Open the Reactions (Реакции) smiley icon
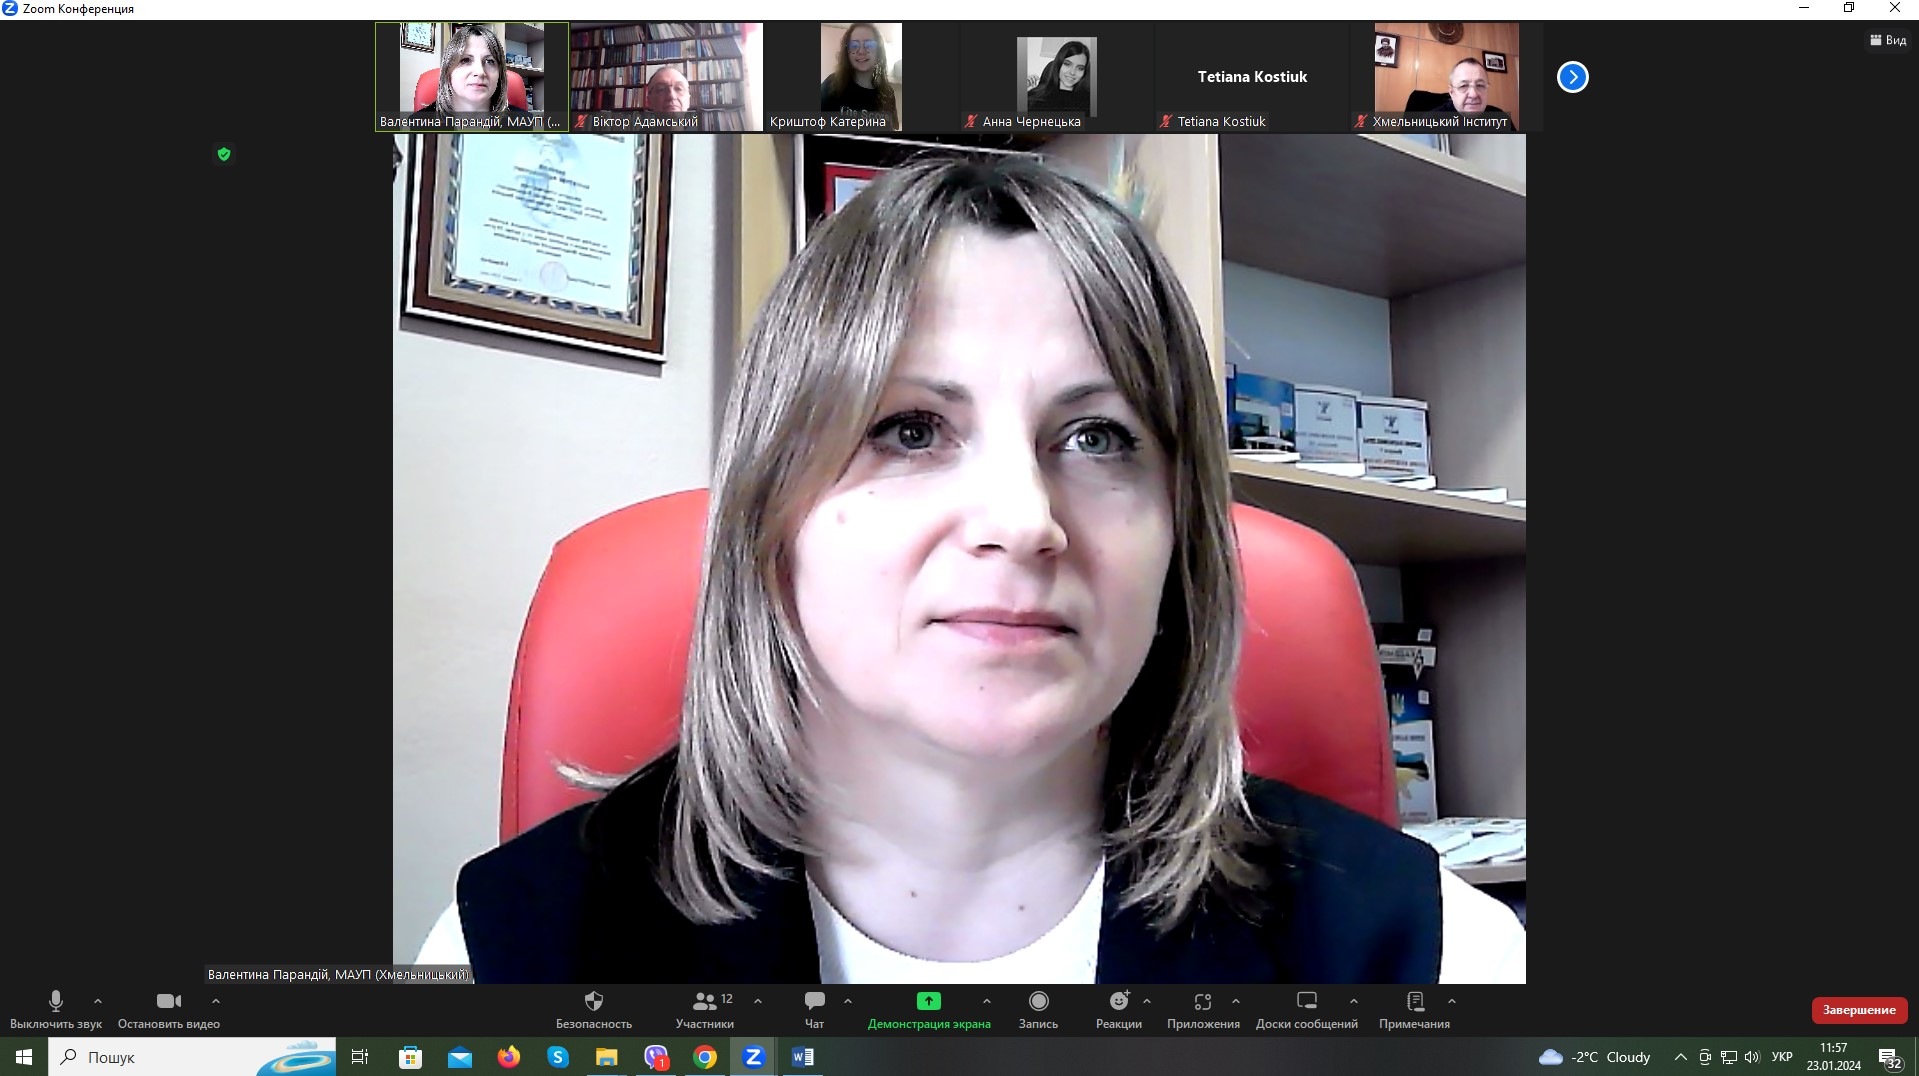 click(x=1118, y=1002)
